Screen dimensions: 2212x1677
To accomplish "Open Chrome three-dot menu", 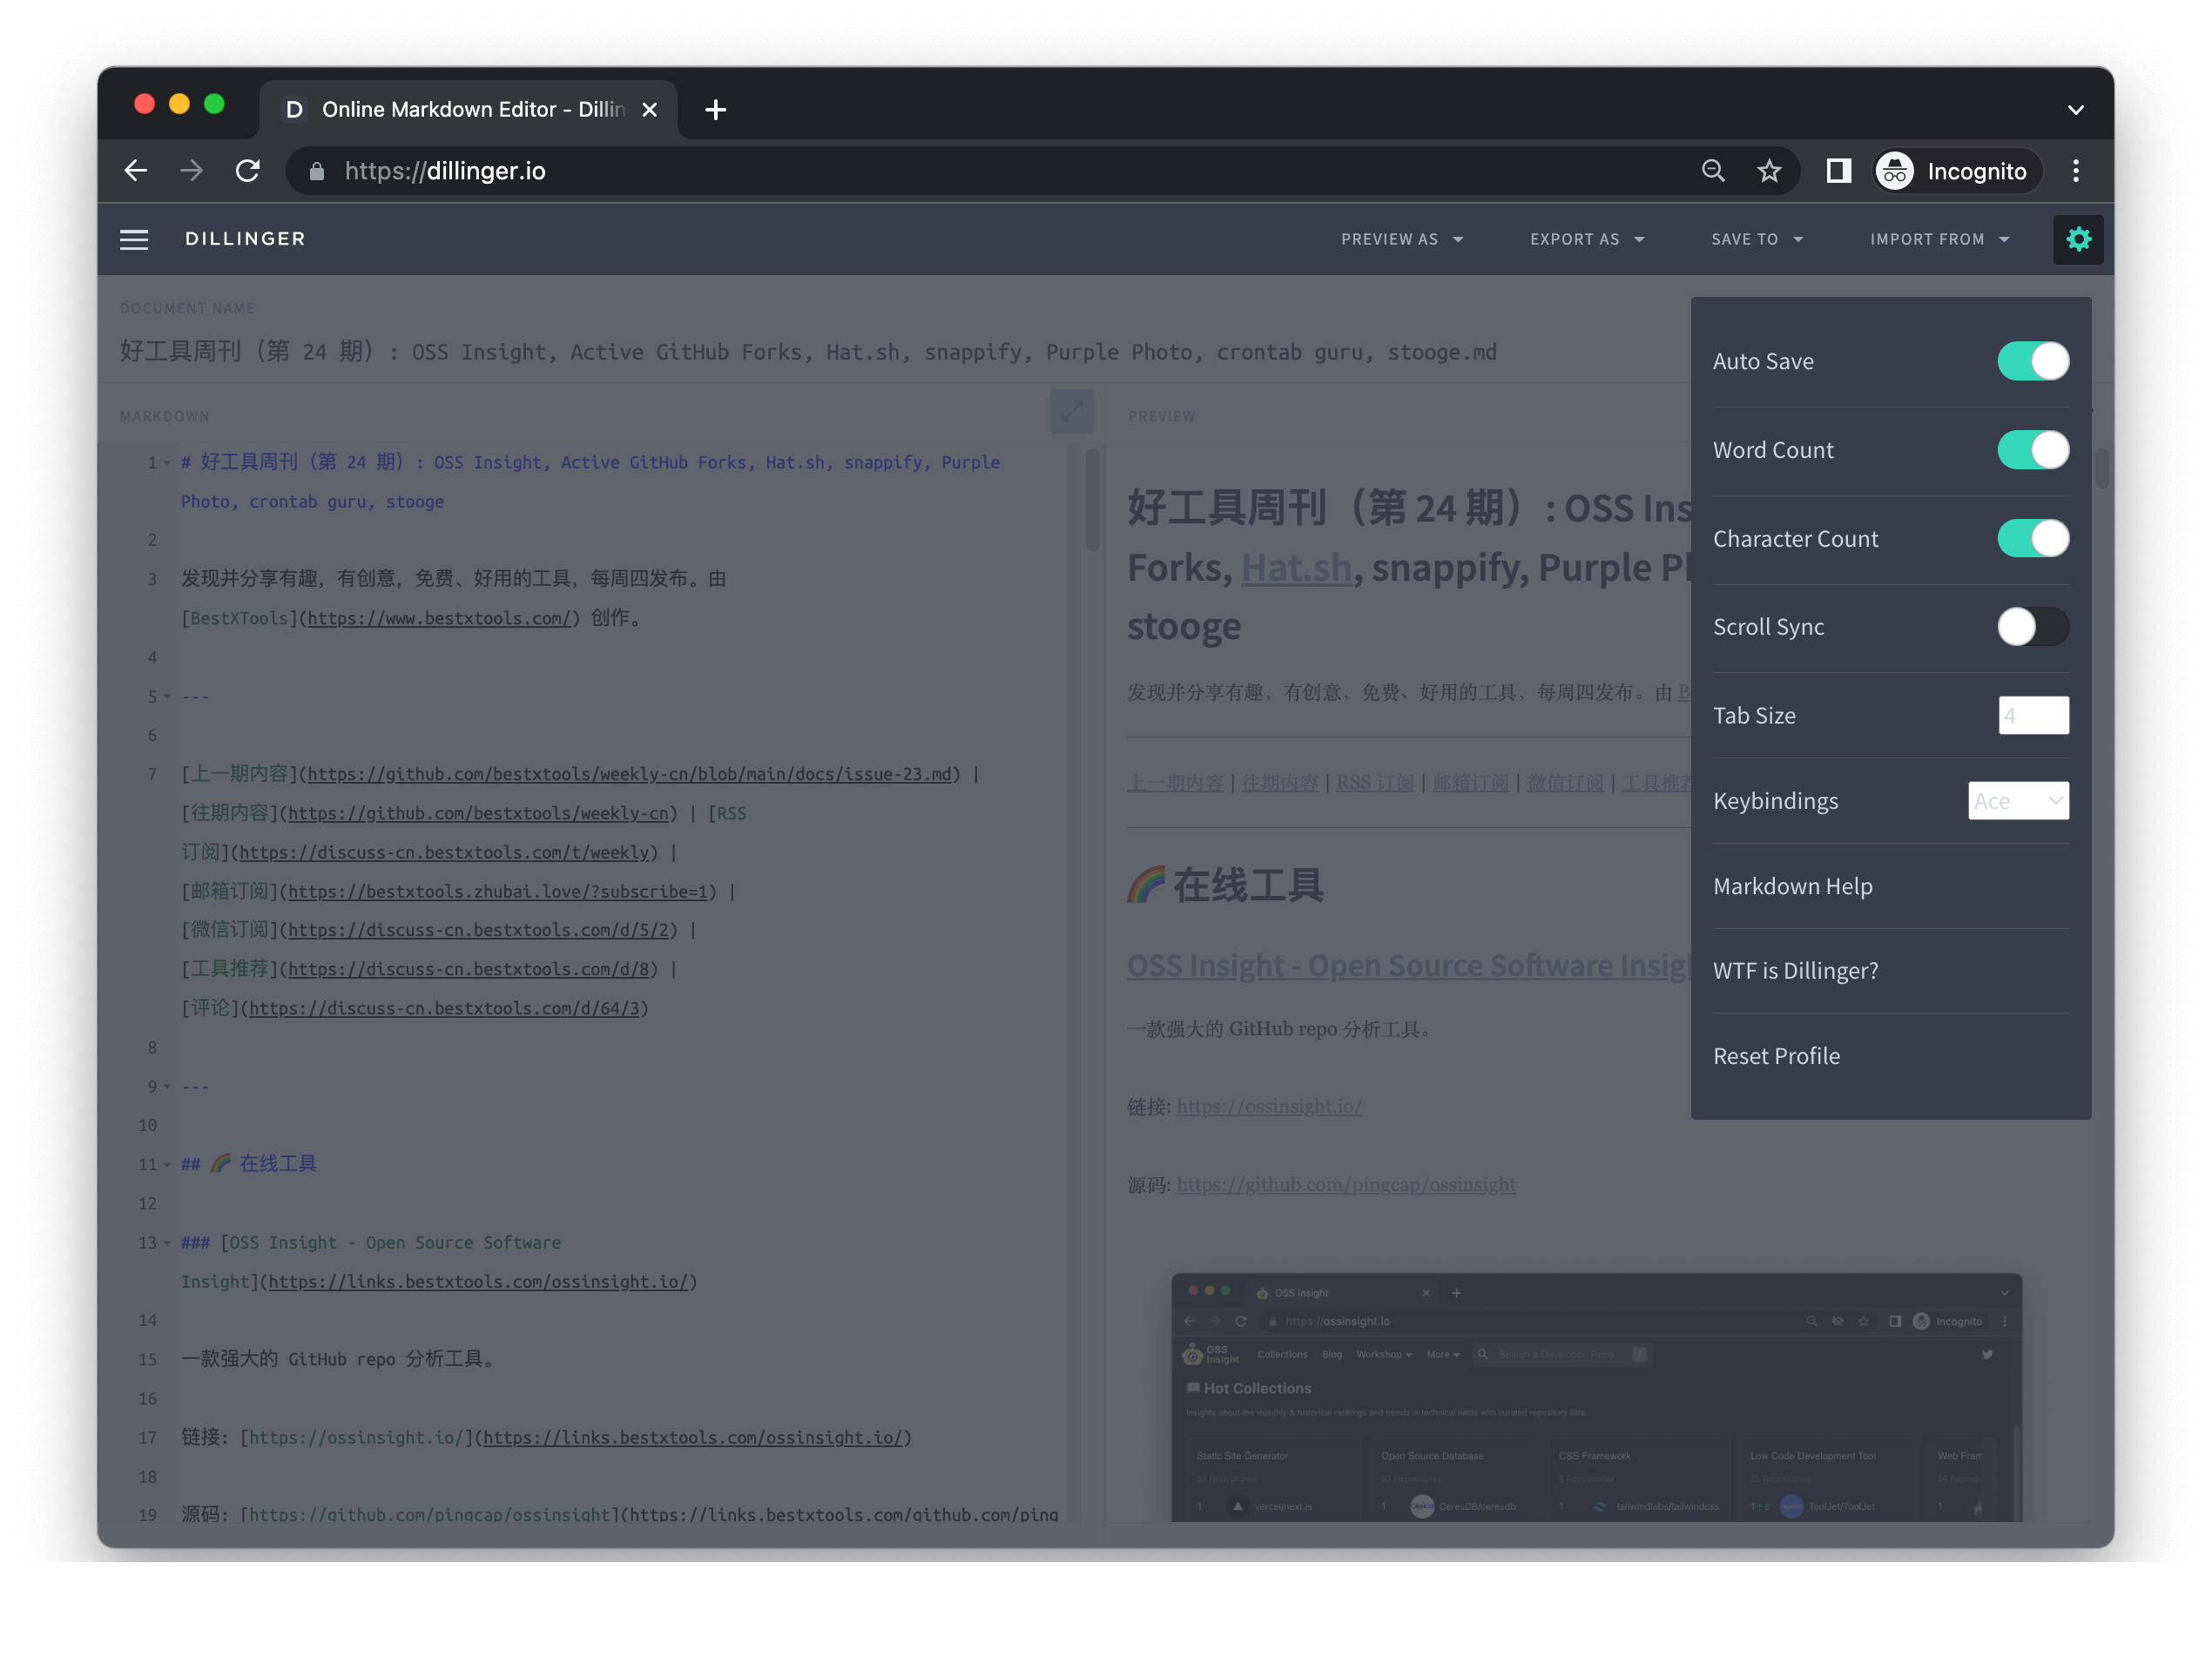I will [2076, 171].
